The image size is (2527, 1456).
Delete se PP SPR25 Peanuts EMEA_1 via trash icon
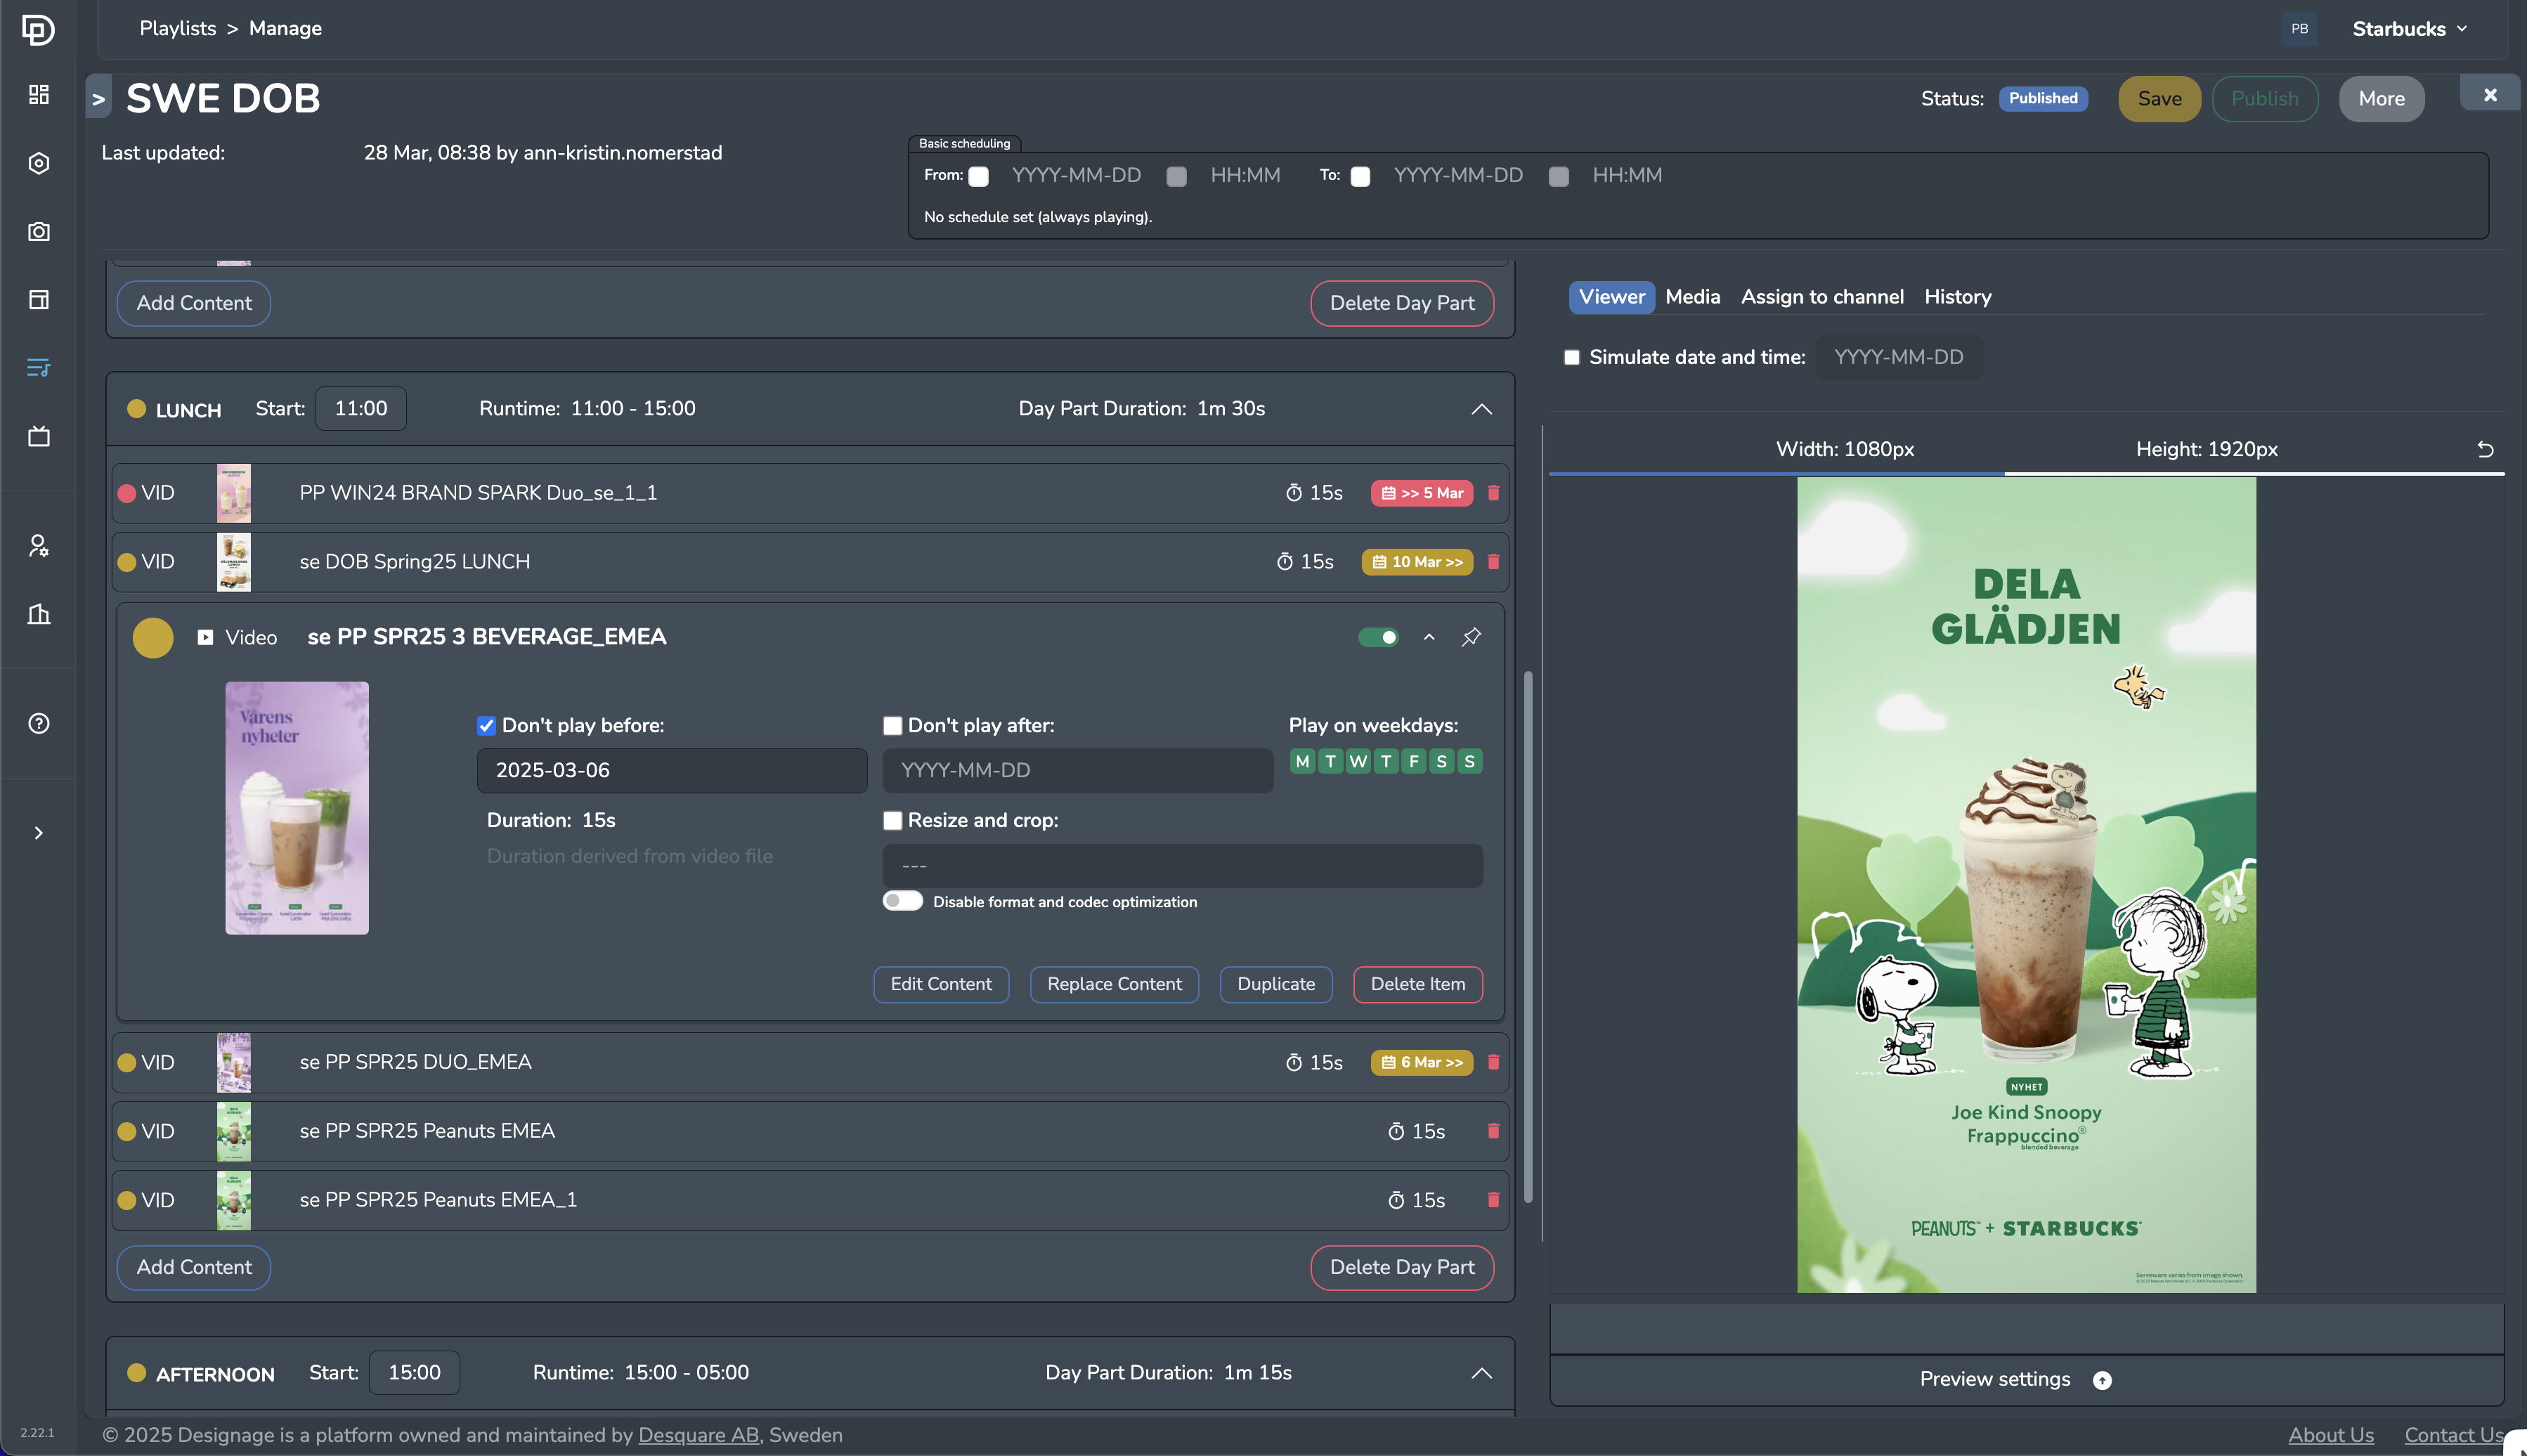pos(1493,1200)
